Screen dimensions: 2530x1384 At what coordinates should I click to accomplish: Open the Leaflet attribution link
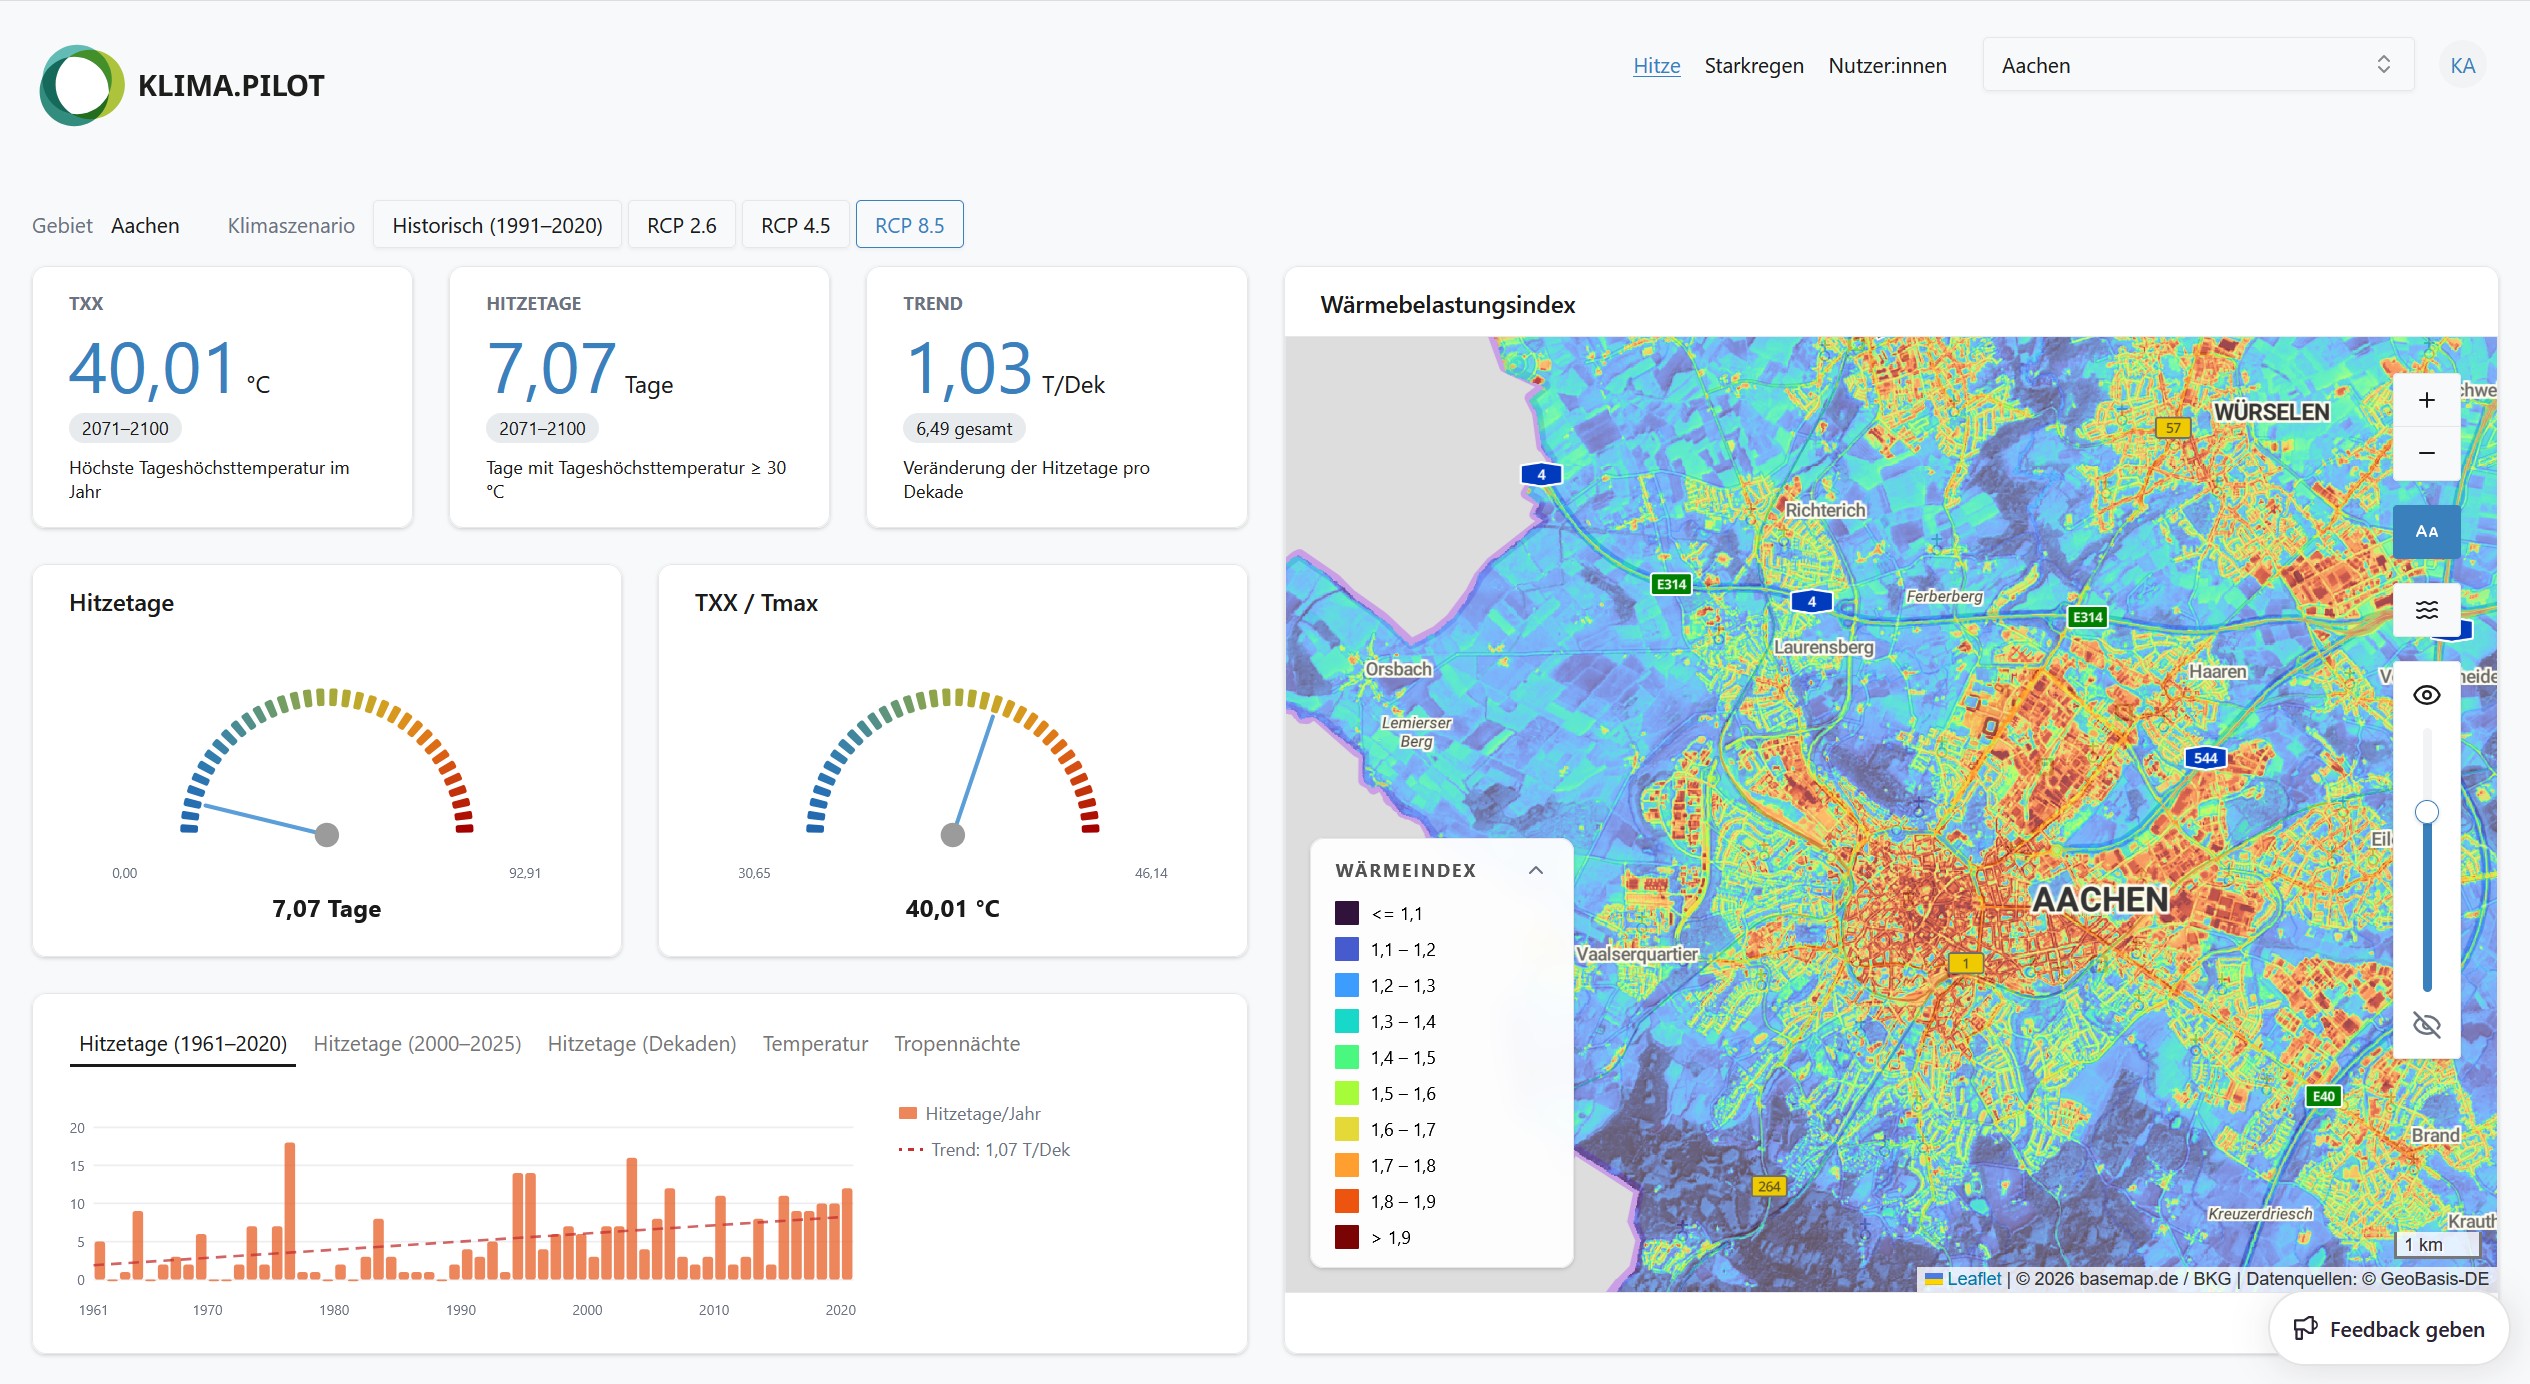click(1973, 1278)
